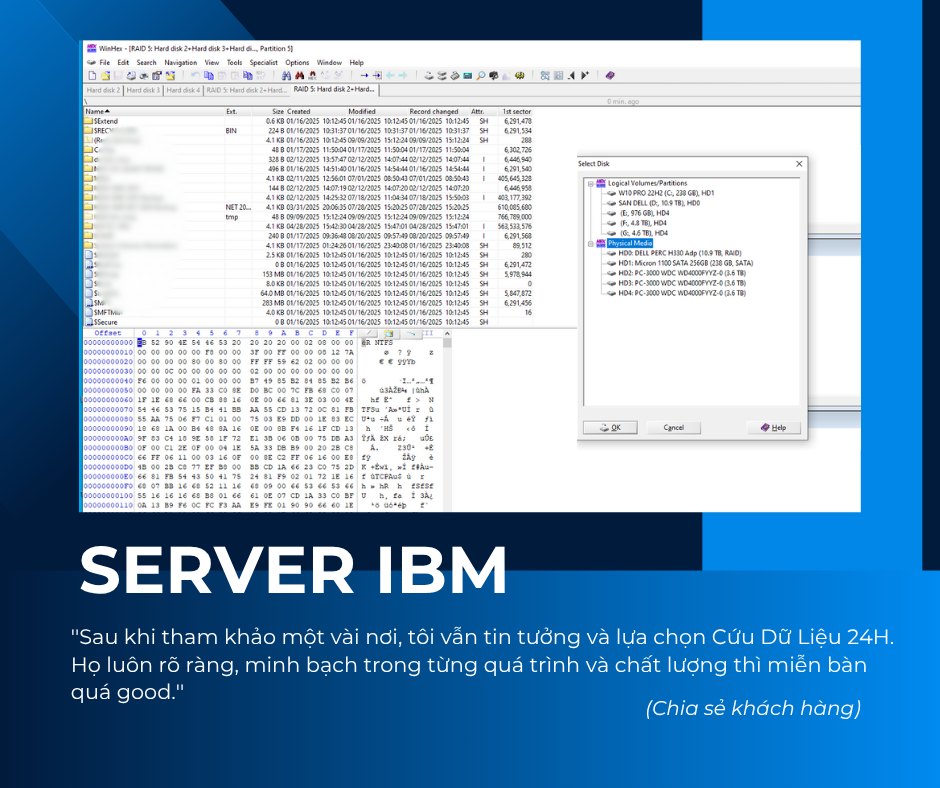Click the Go To Offset arrow icon
Viewport: 940px width, 788px height.
364,76
